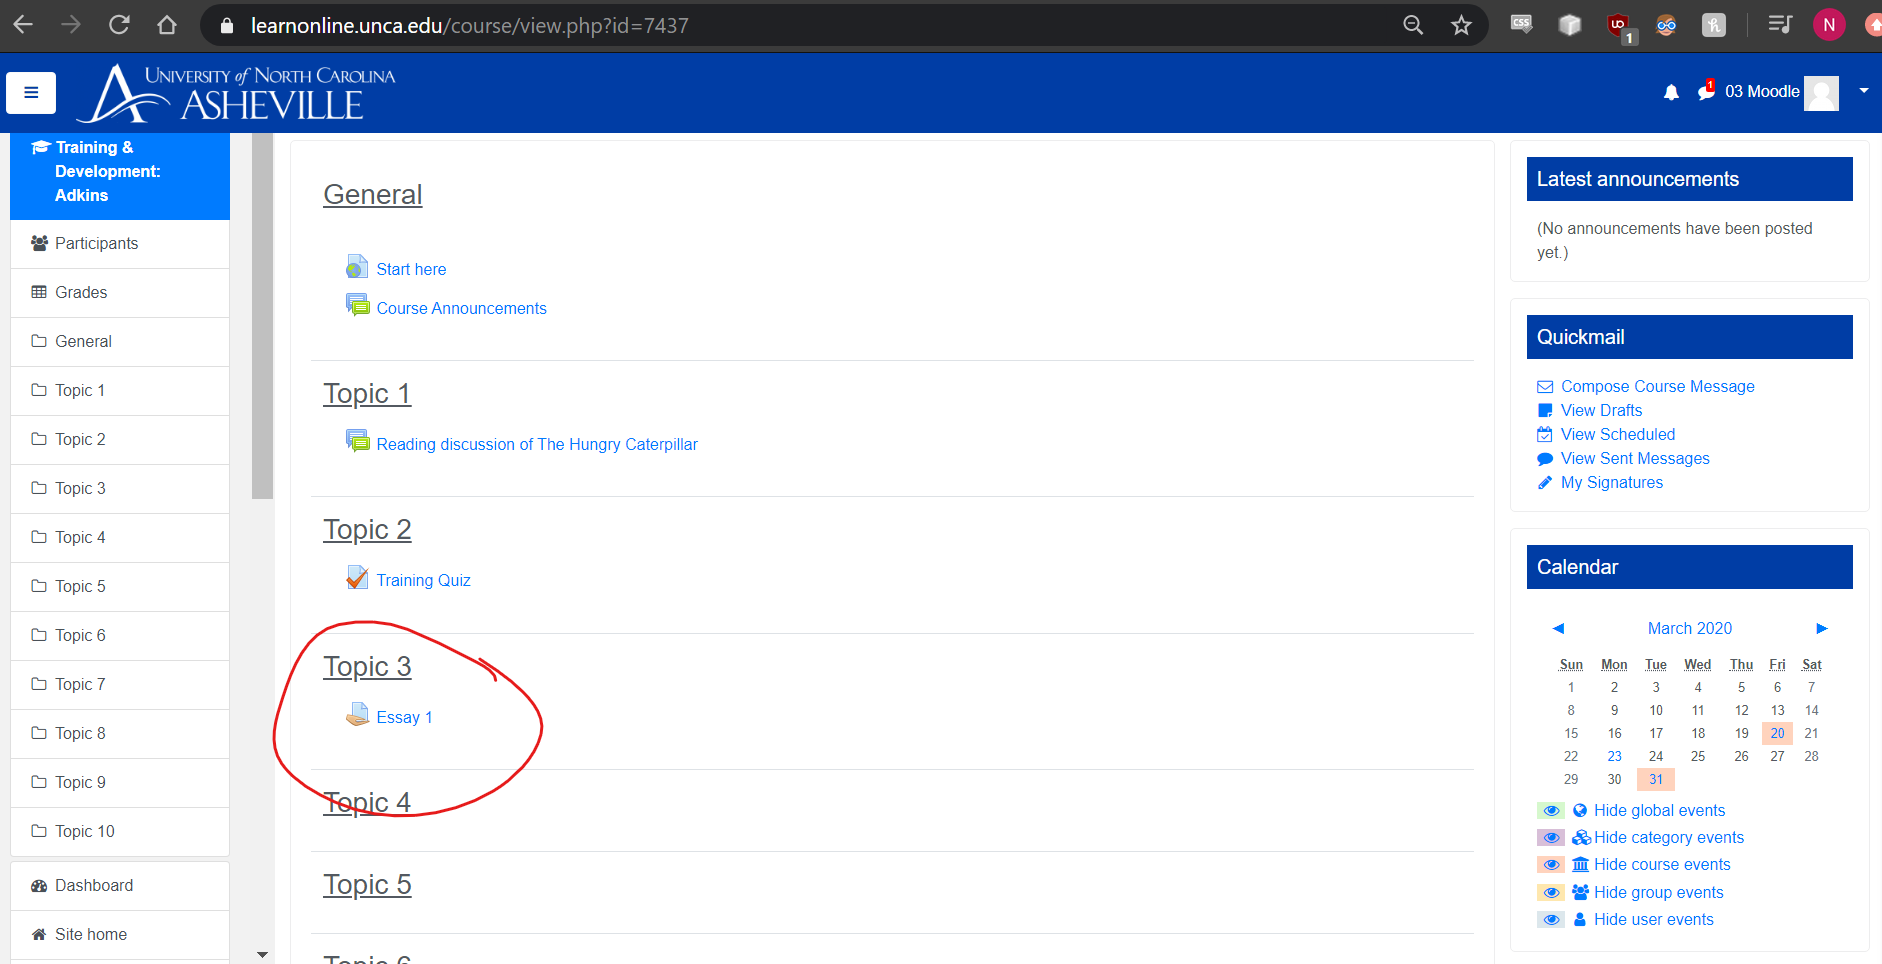The width and height of the screenshot is (1882, 964).
Task: Select Grades in the sidebar
Action: coord(81,293)
